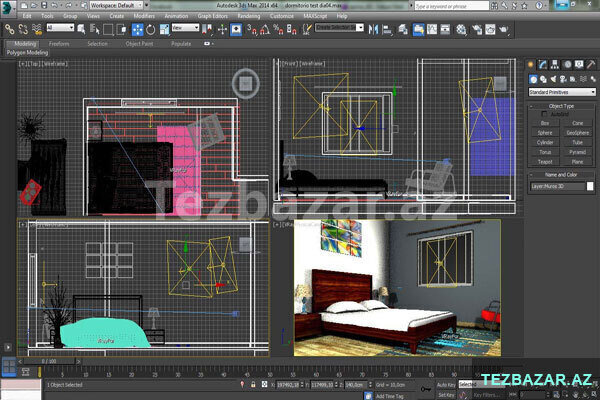600x400 pixels.
Task: Click the object color swatch
Action: [x=590, y=186]
